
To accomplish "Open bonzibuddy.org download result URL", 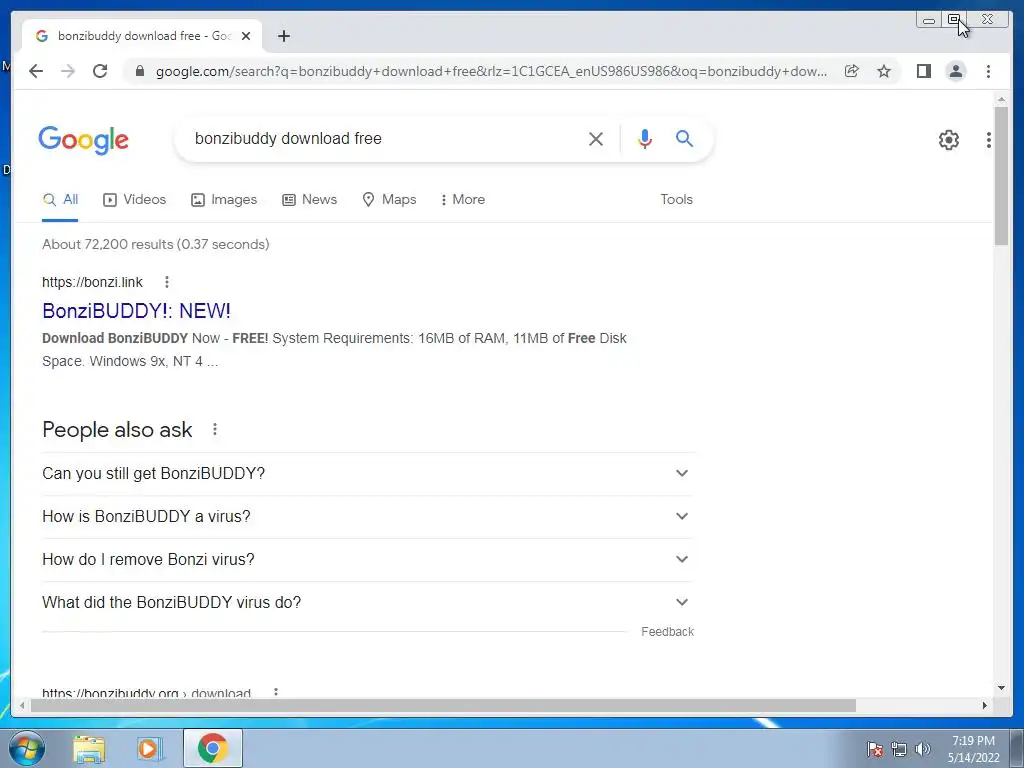I will click(146, 692).
